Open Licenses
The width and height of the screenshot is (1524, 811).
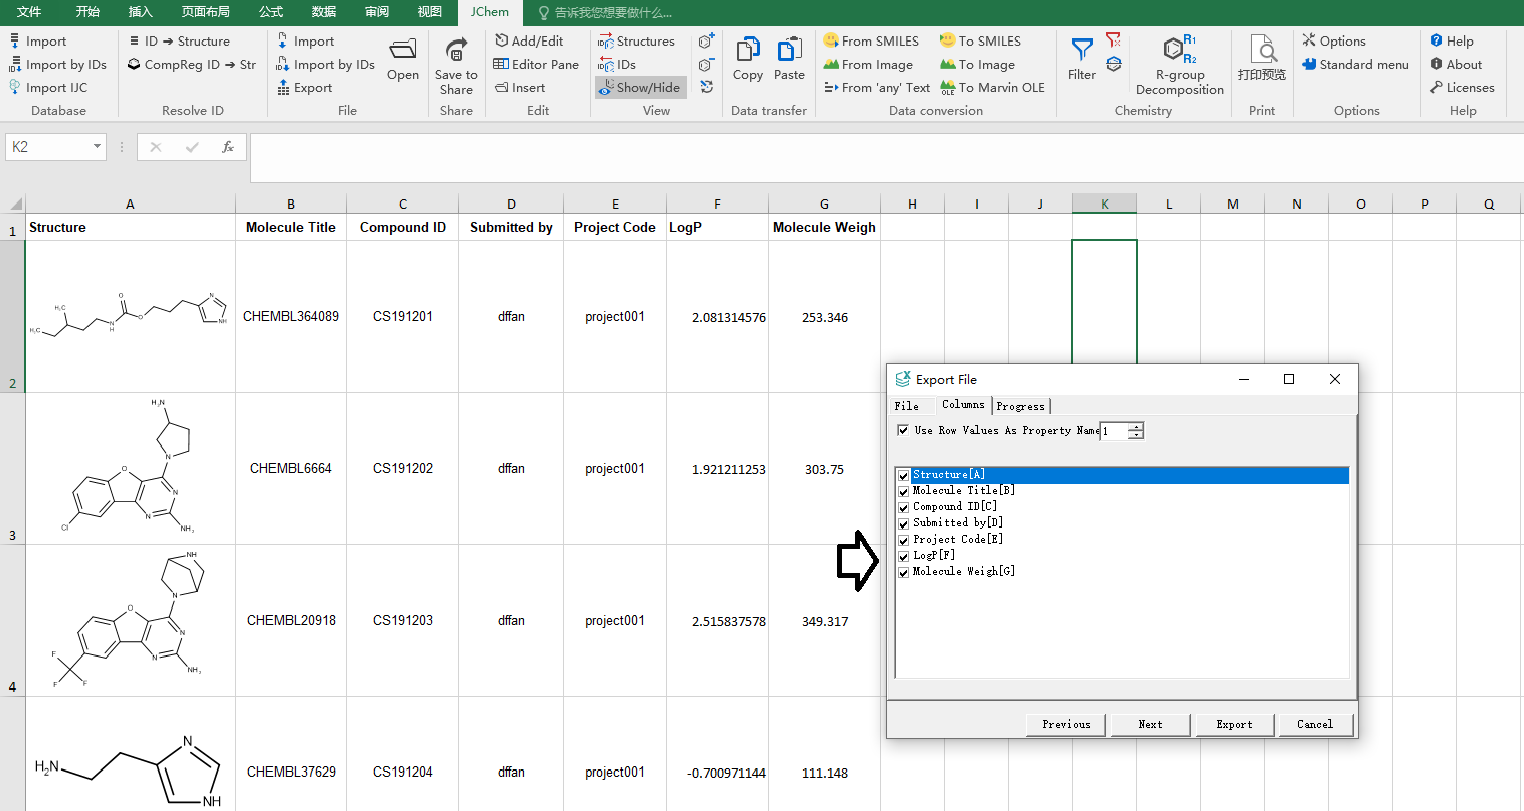coord(1462,87)
